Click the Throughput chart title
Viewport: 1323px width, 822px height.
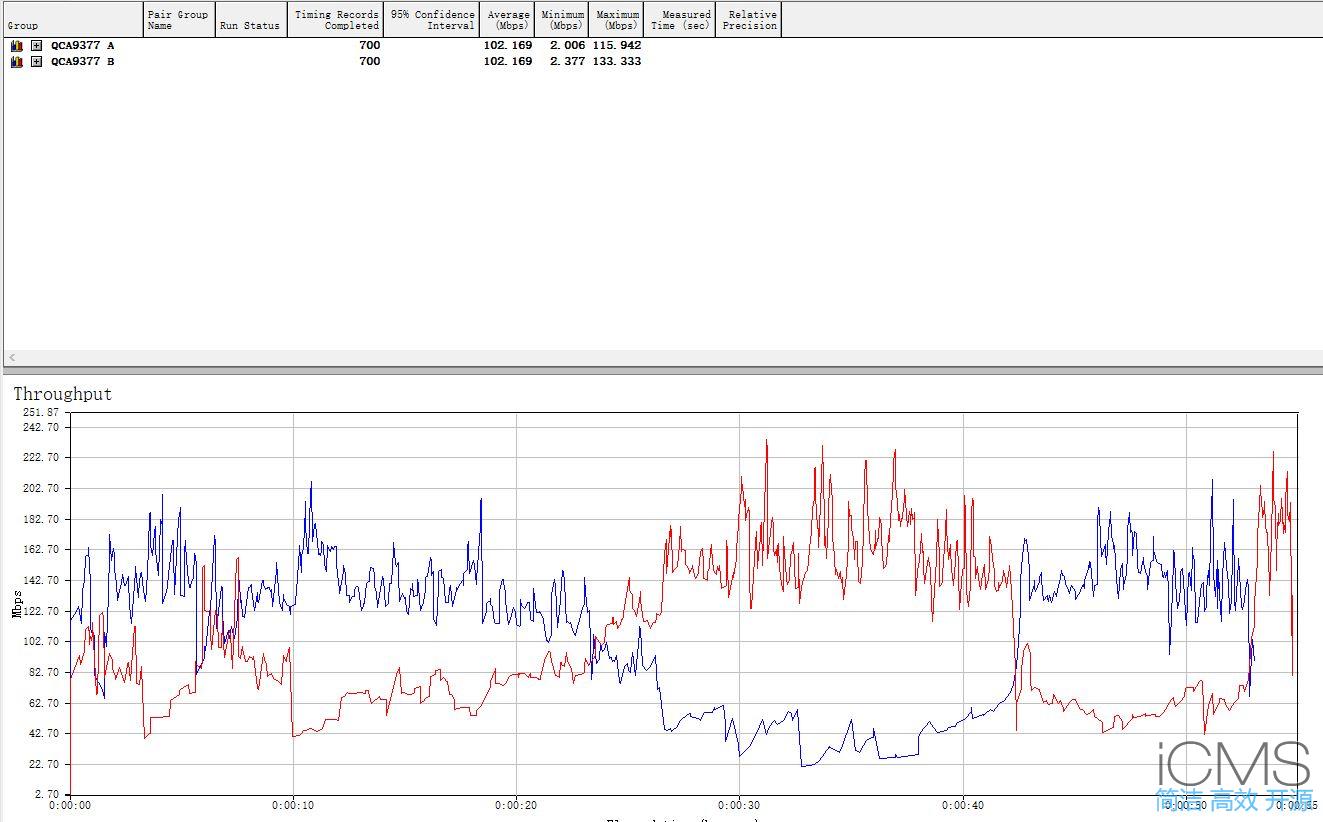point(62,394)
